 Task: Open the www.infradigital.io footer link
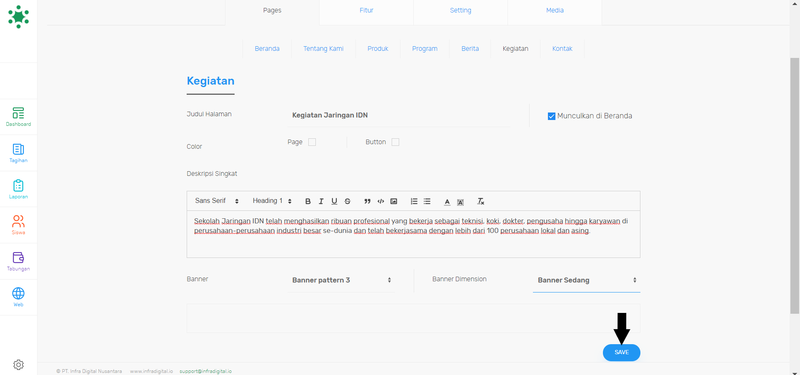click(151, 371)
